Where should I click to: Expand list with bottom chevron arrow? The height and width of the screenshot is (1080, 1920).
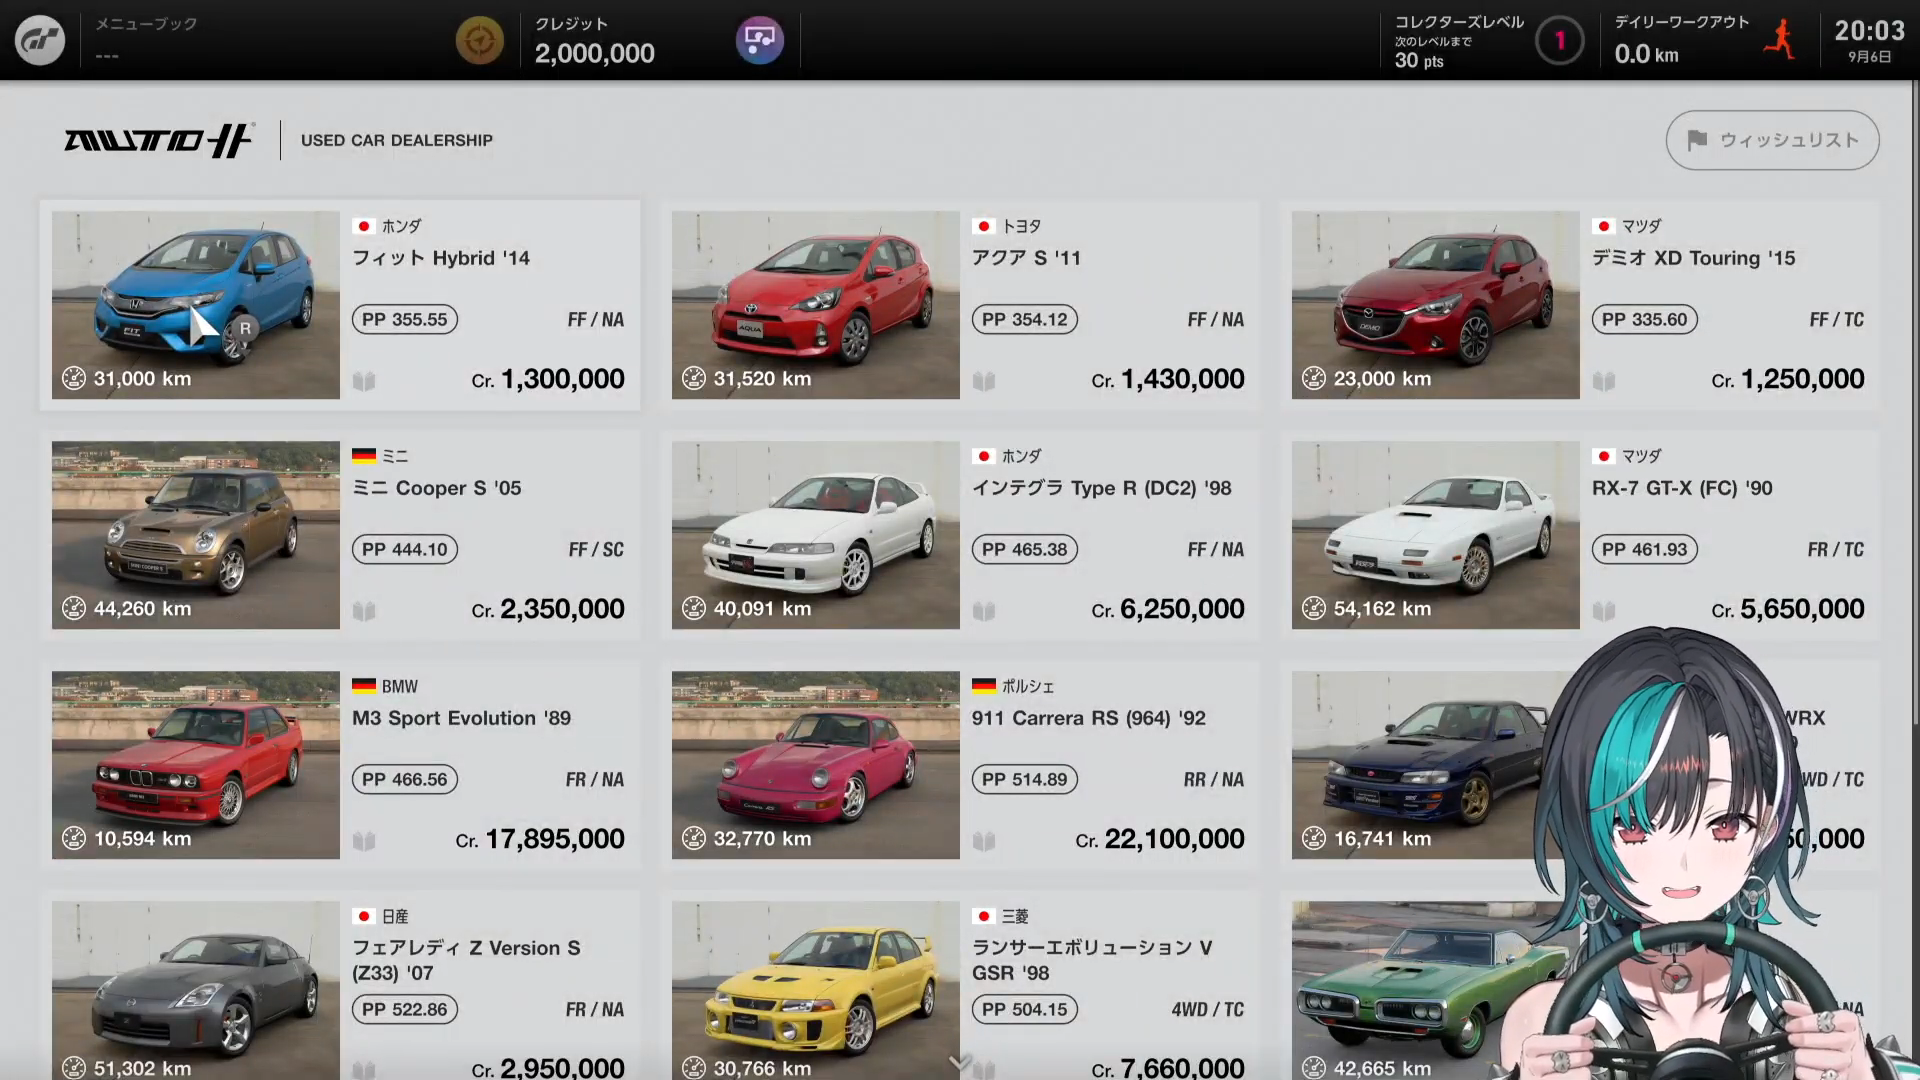(x=960, y=1062)
